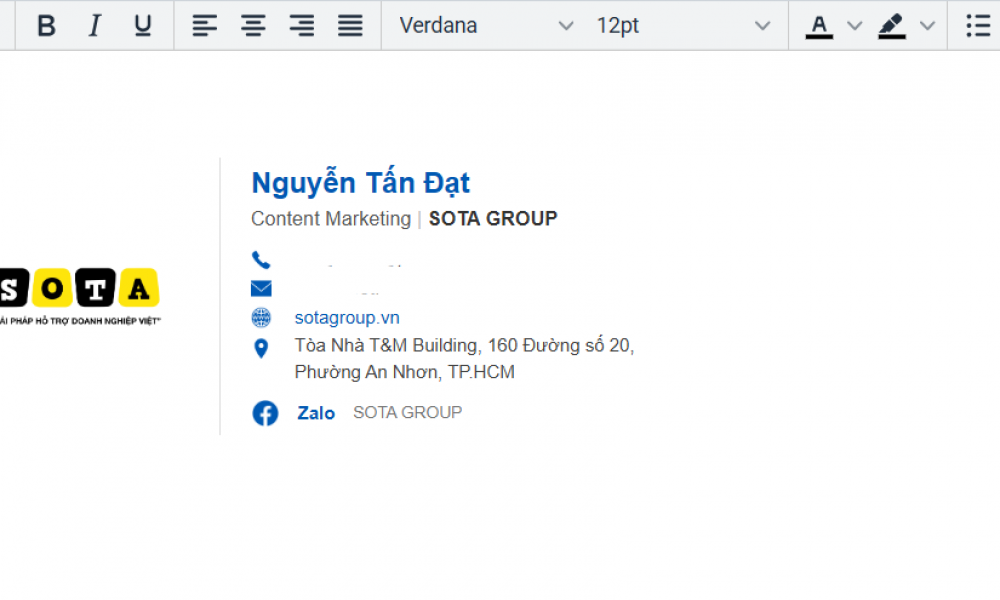This screenshot has height=600, width=1000.
Task: Apply the text color with the A icon
Action: pos(819,26)
